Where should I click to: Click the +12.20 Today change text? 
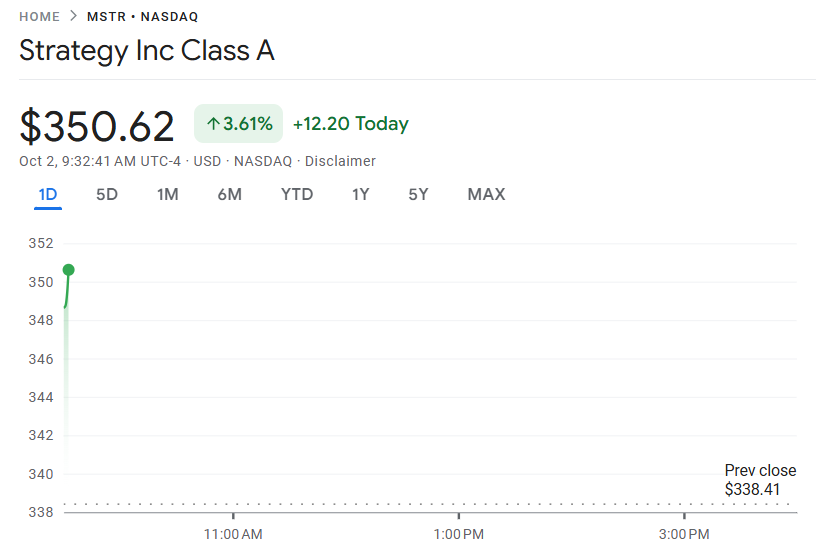[x=350, y=124]
